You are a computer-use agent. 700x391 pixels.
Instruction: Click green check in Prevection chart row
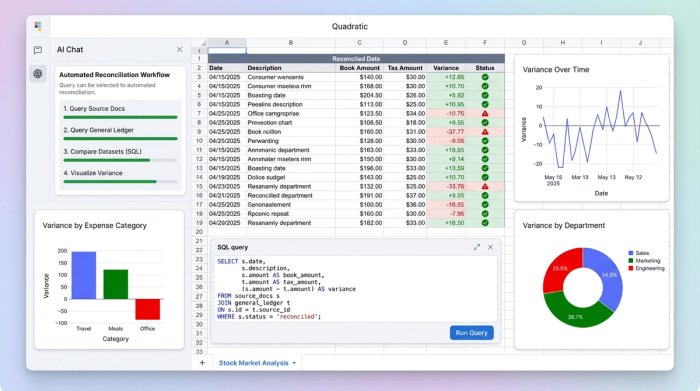[485, 123]
